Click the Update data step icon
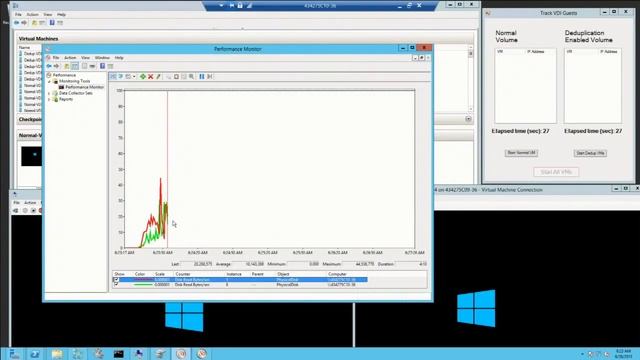Image resolution: width=640 pixels, height=360 pixels. [x=209, y=77]
